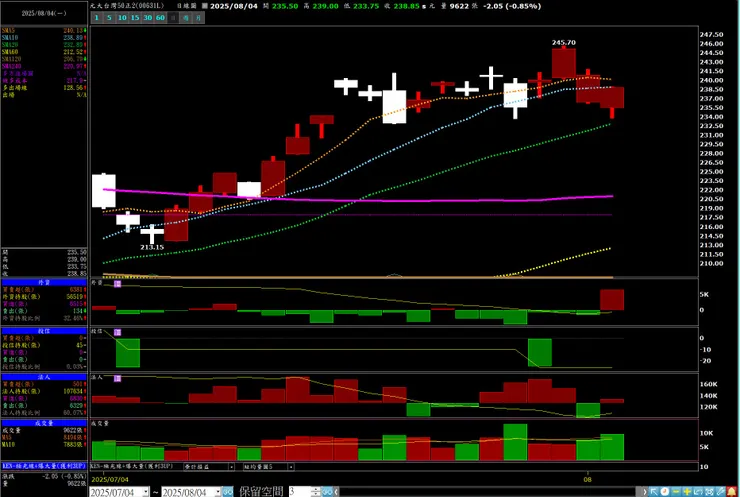Click the SMA240 legend row
Image resolution: width=740 pixels, height=497 pixels.
[44, 66]
